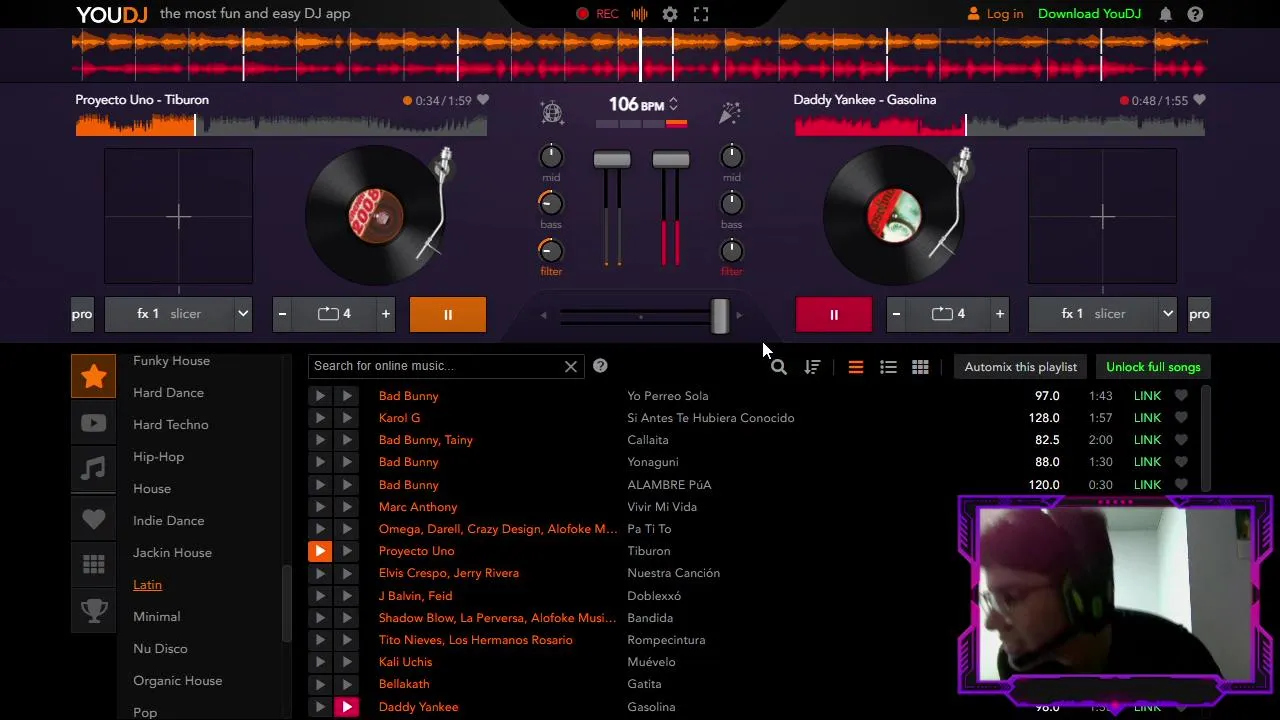Click the left deck waveform progress bar
1280x720 pixels.
[281, 125]
